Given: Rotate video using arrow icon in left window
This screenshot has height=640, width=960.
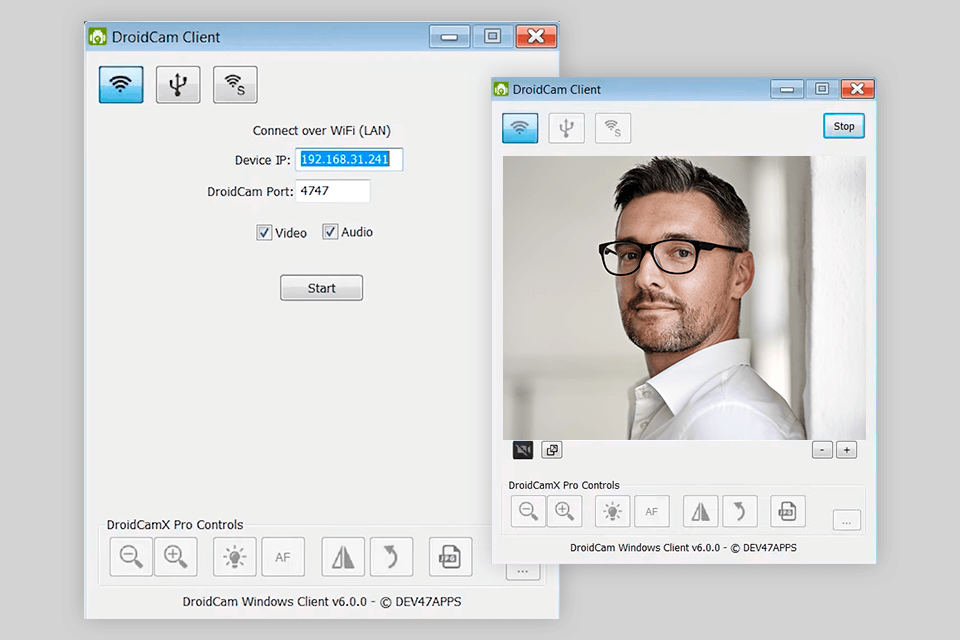Looking at the screenshot, I should coord(391,557).
